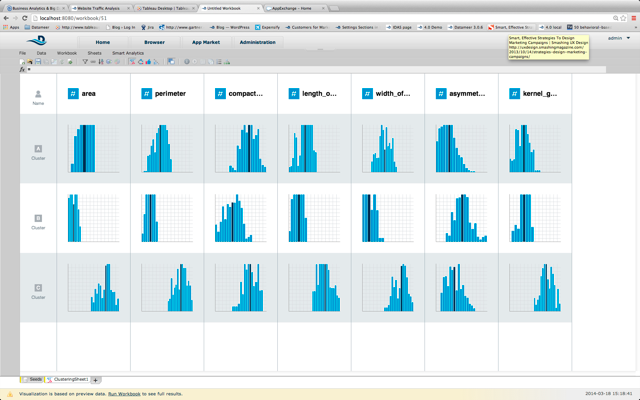The width and height of the screenshot is (640, 400).
Task: Click the thumbs-up recommendation icon
Action: pos(148,62)
